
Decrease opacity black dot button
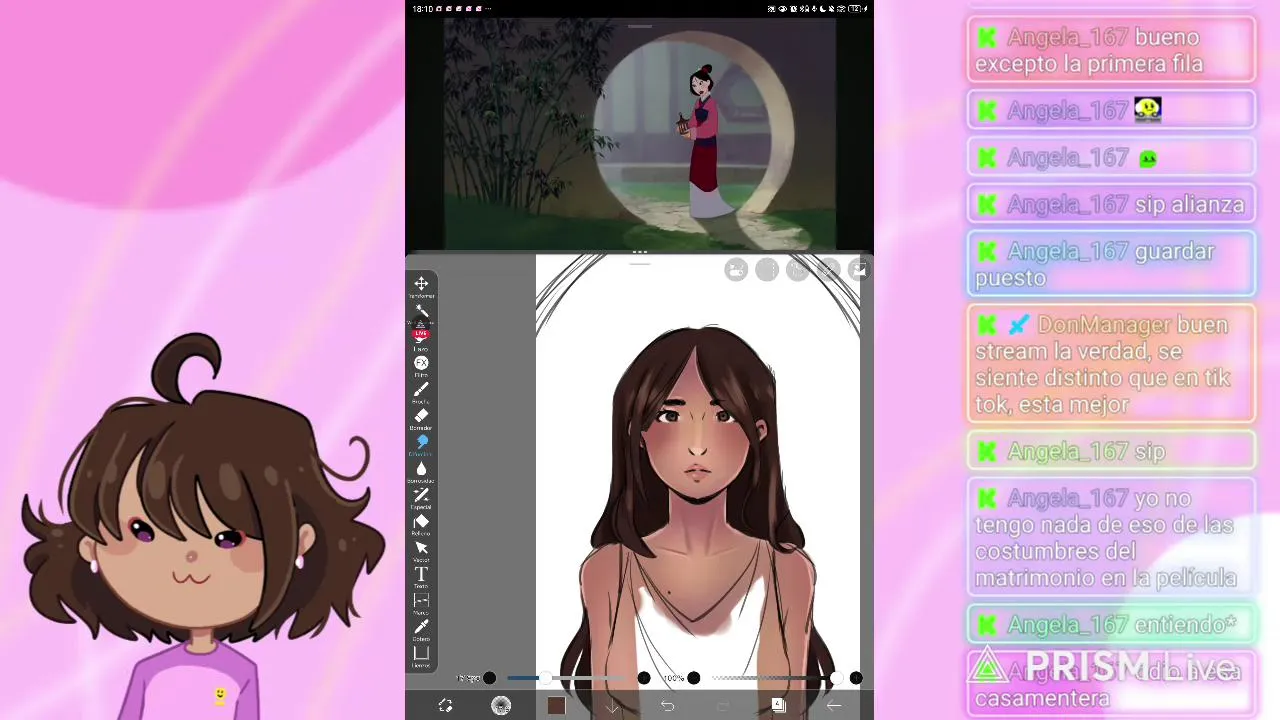tap(694, 678)
